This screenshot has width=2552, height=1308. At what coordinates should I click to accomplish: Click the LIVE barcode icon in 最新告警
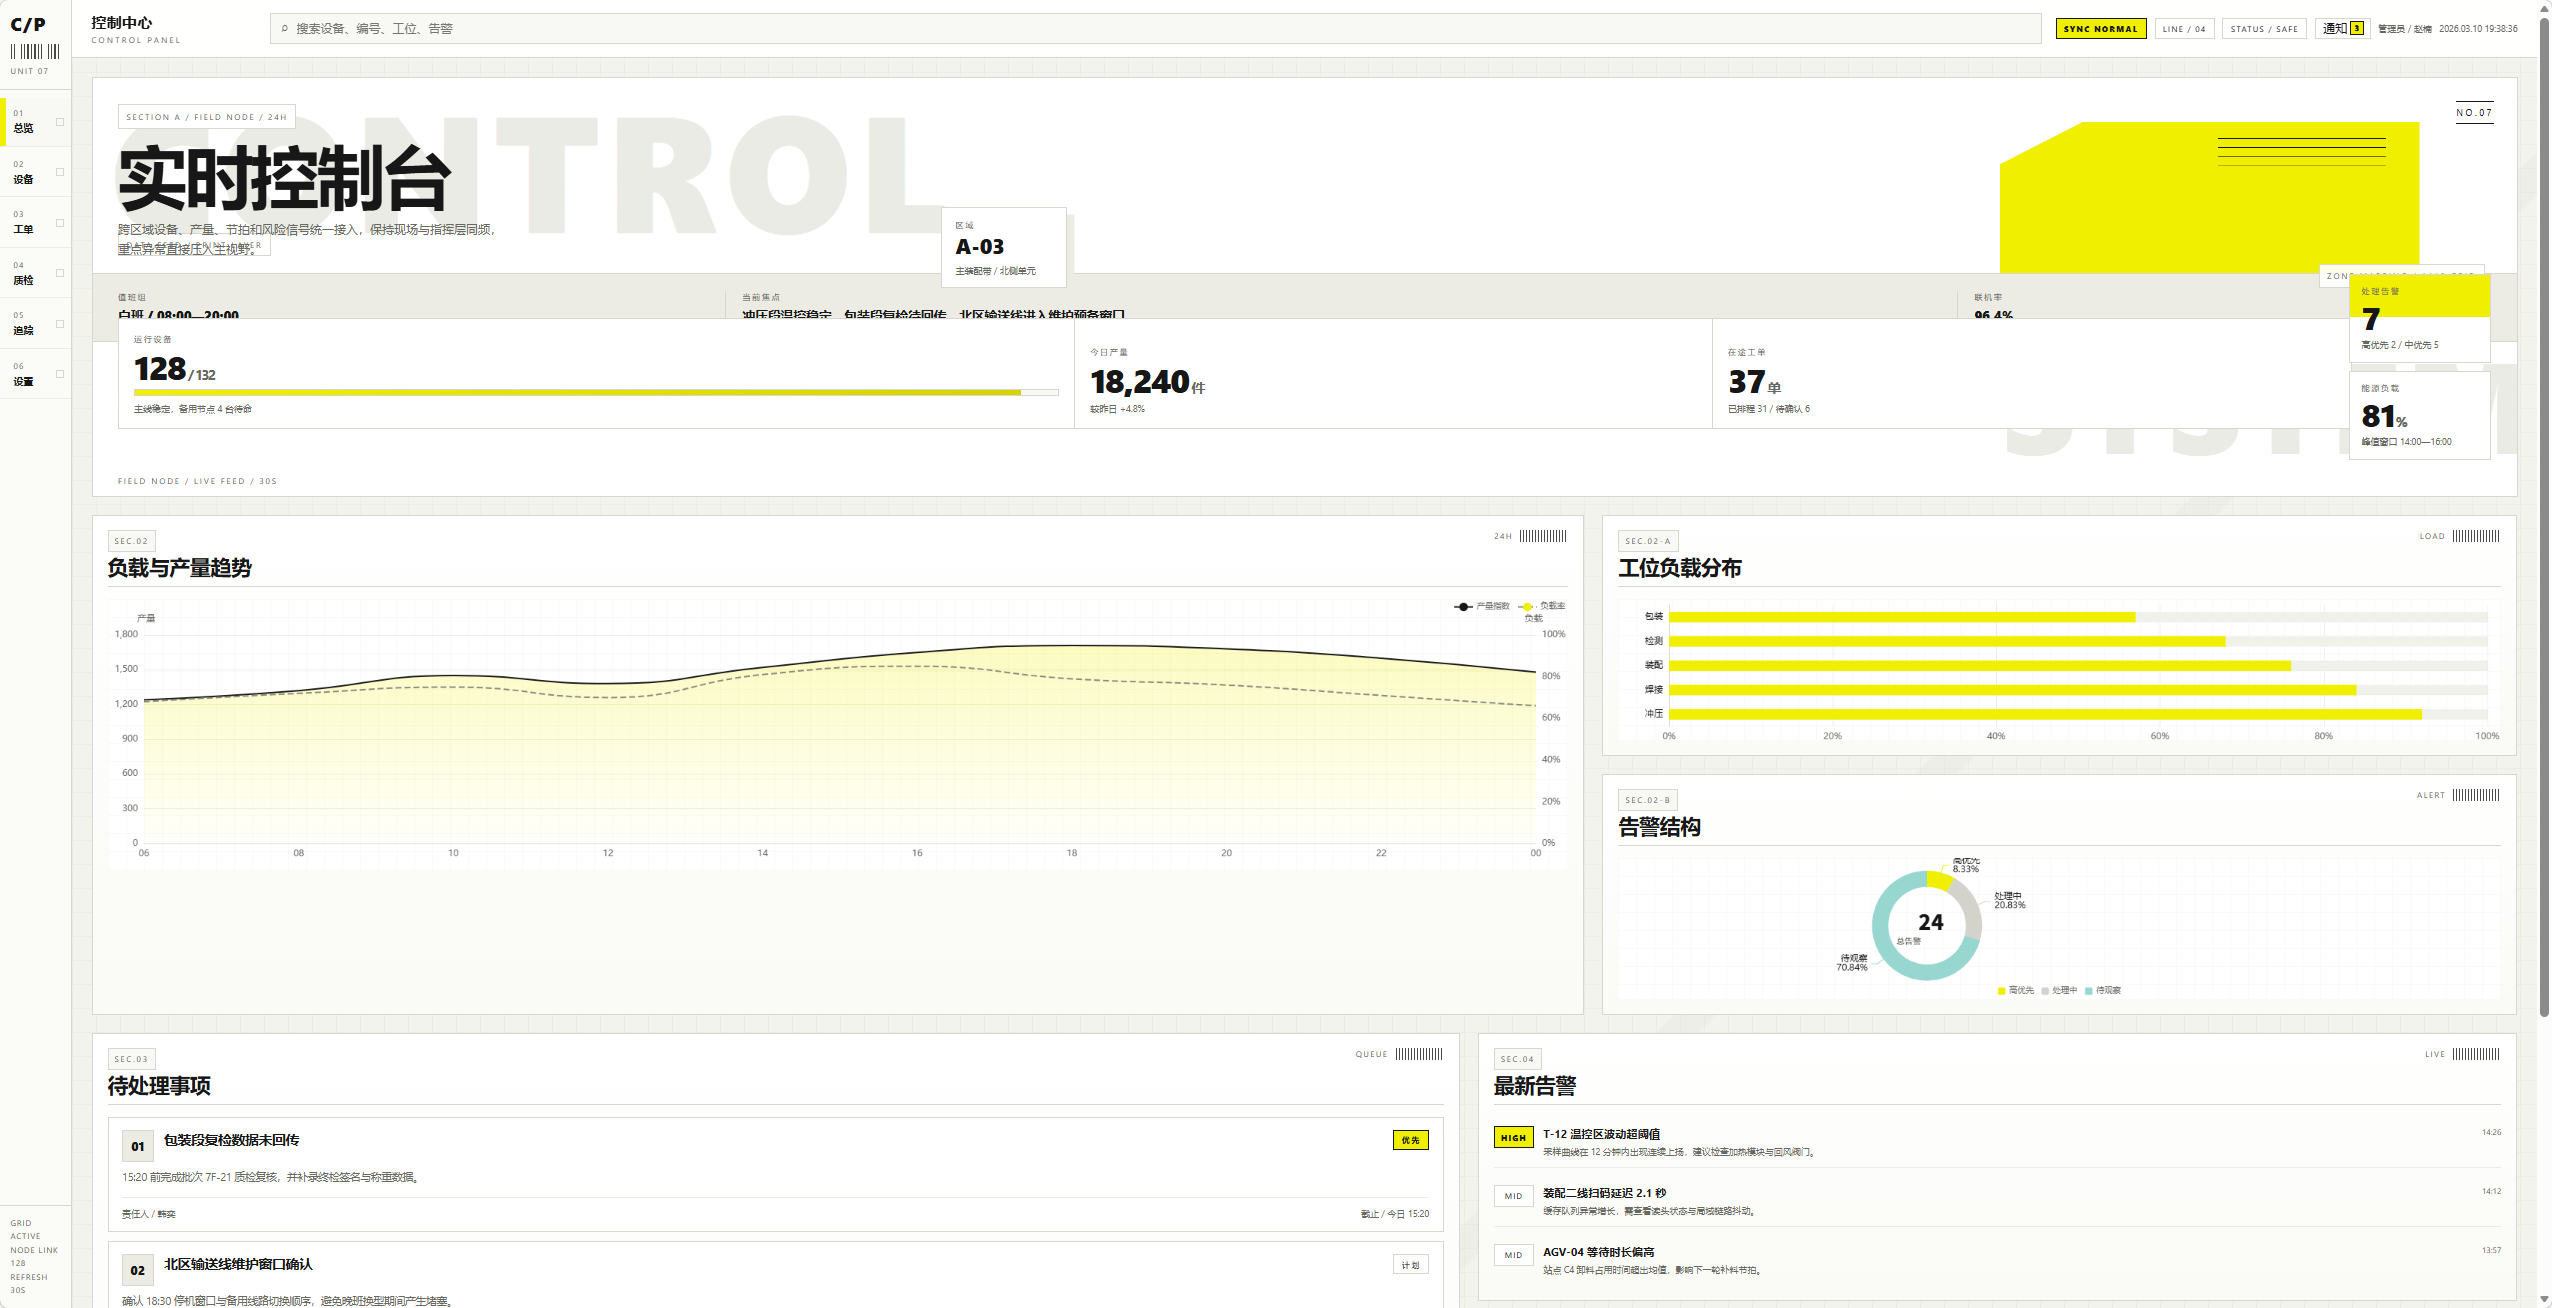[2476, 1054]
